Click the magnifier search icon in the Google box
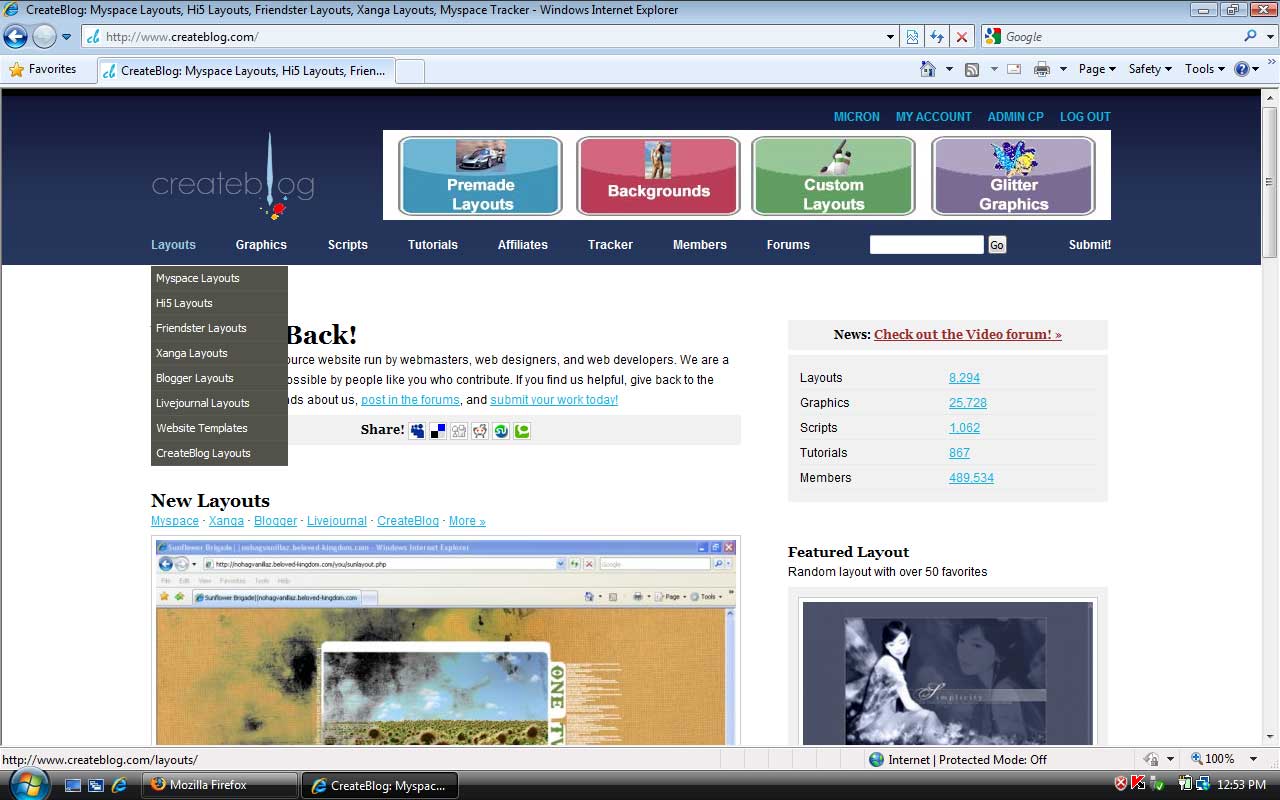 pyautogui.click(x=1251, y=36)
